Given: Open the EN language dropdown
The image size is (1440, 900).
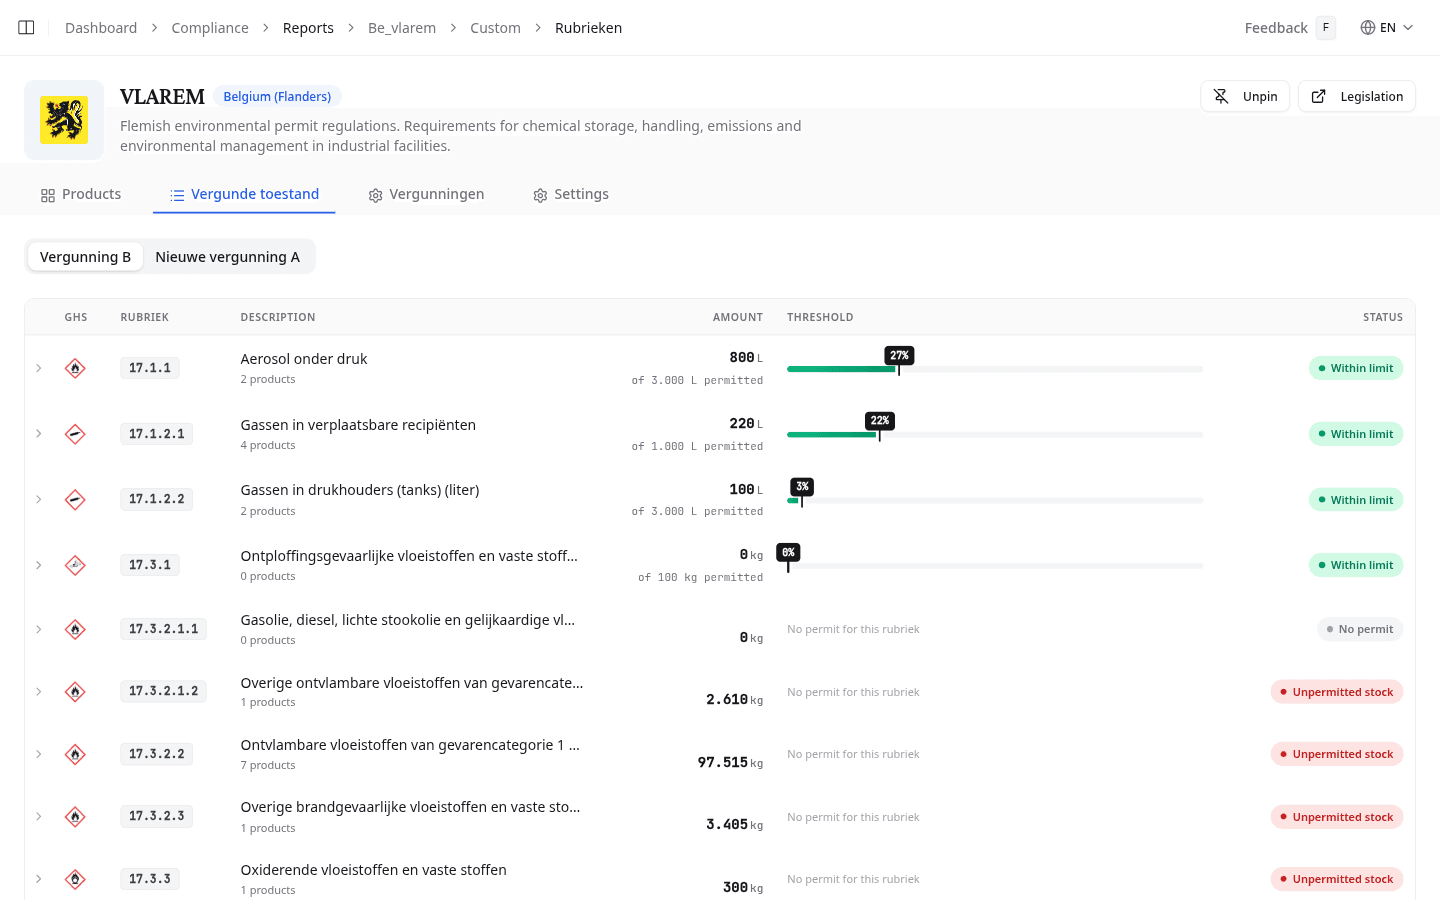Looking at the screenshot, I should [1387, 27].
